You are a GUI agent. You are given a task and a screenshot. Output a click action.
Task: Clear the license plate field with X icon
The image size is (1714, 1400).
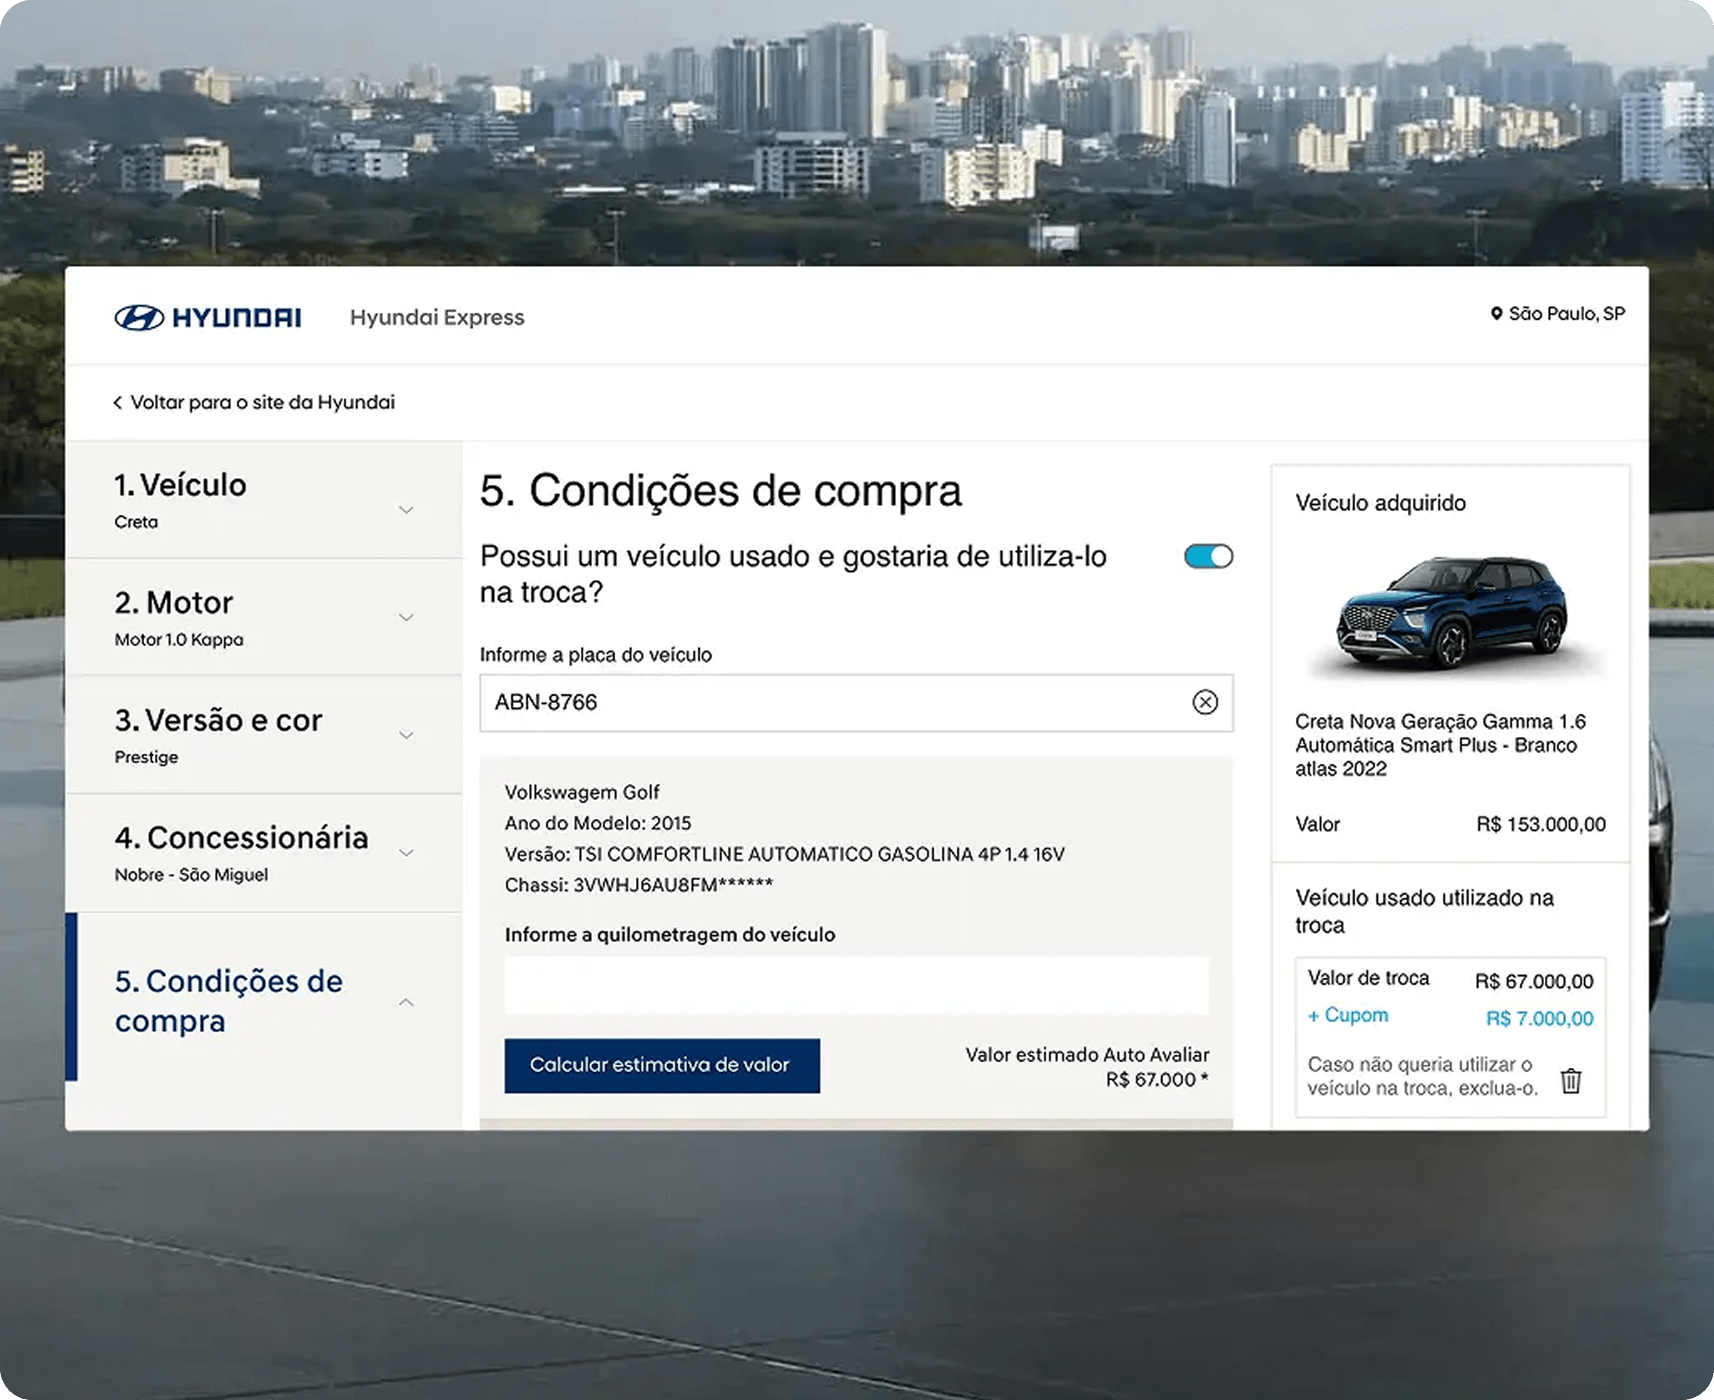tap(1205, 703)
